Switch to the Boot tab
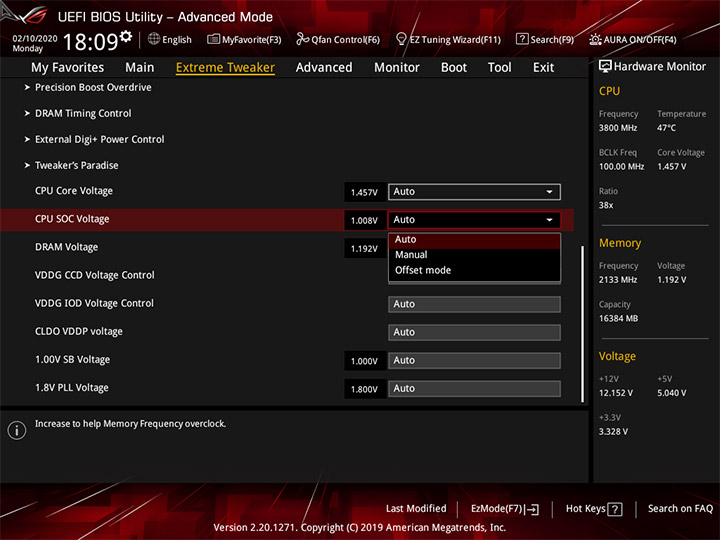The image size is (720, 540). click(454, 68)
